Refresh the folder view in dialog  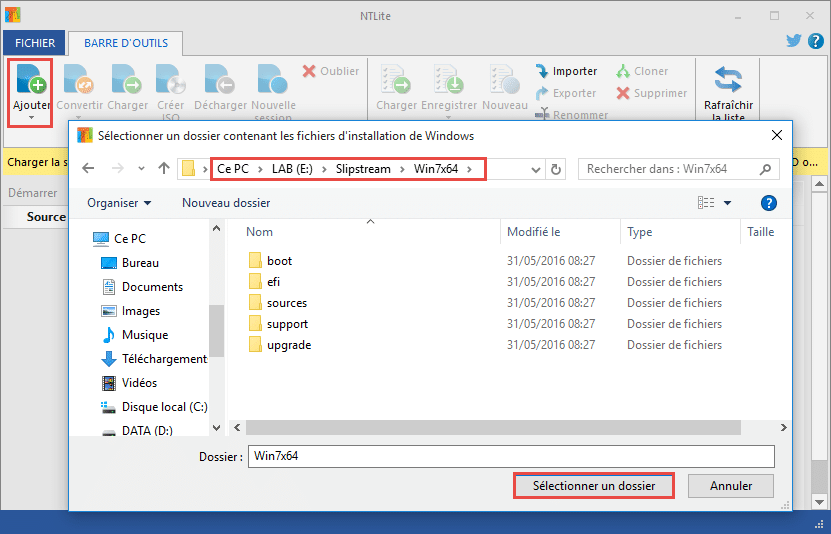(555, 170)
